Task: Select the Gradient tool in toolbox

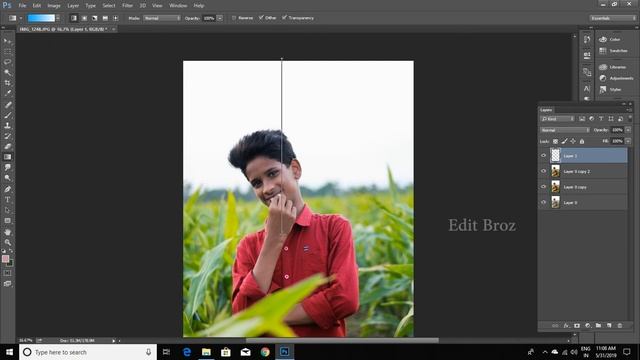Action: [x=7, y=157]
